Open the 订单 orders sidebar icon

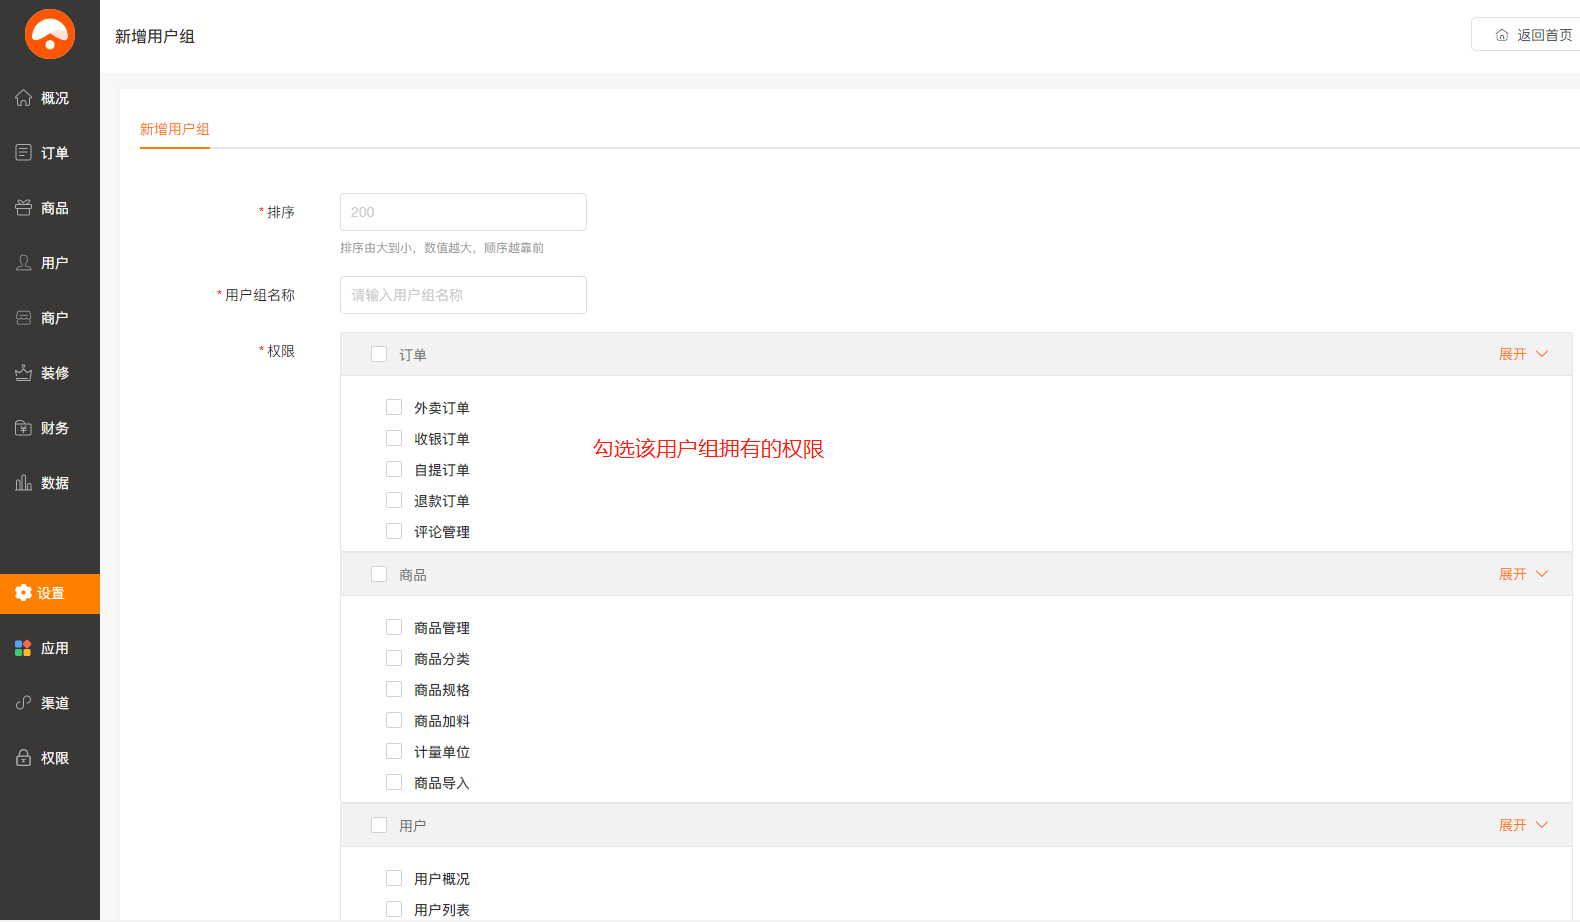click(x=24, y=153)
